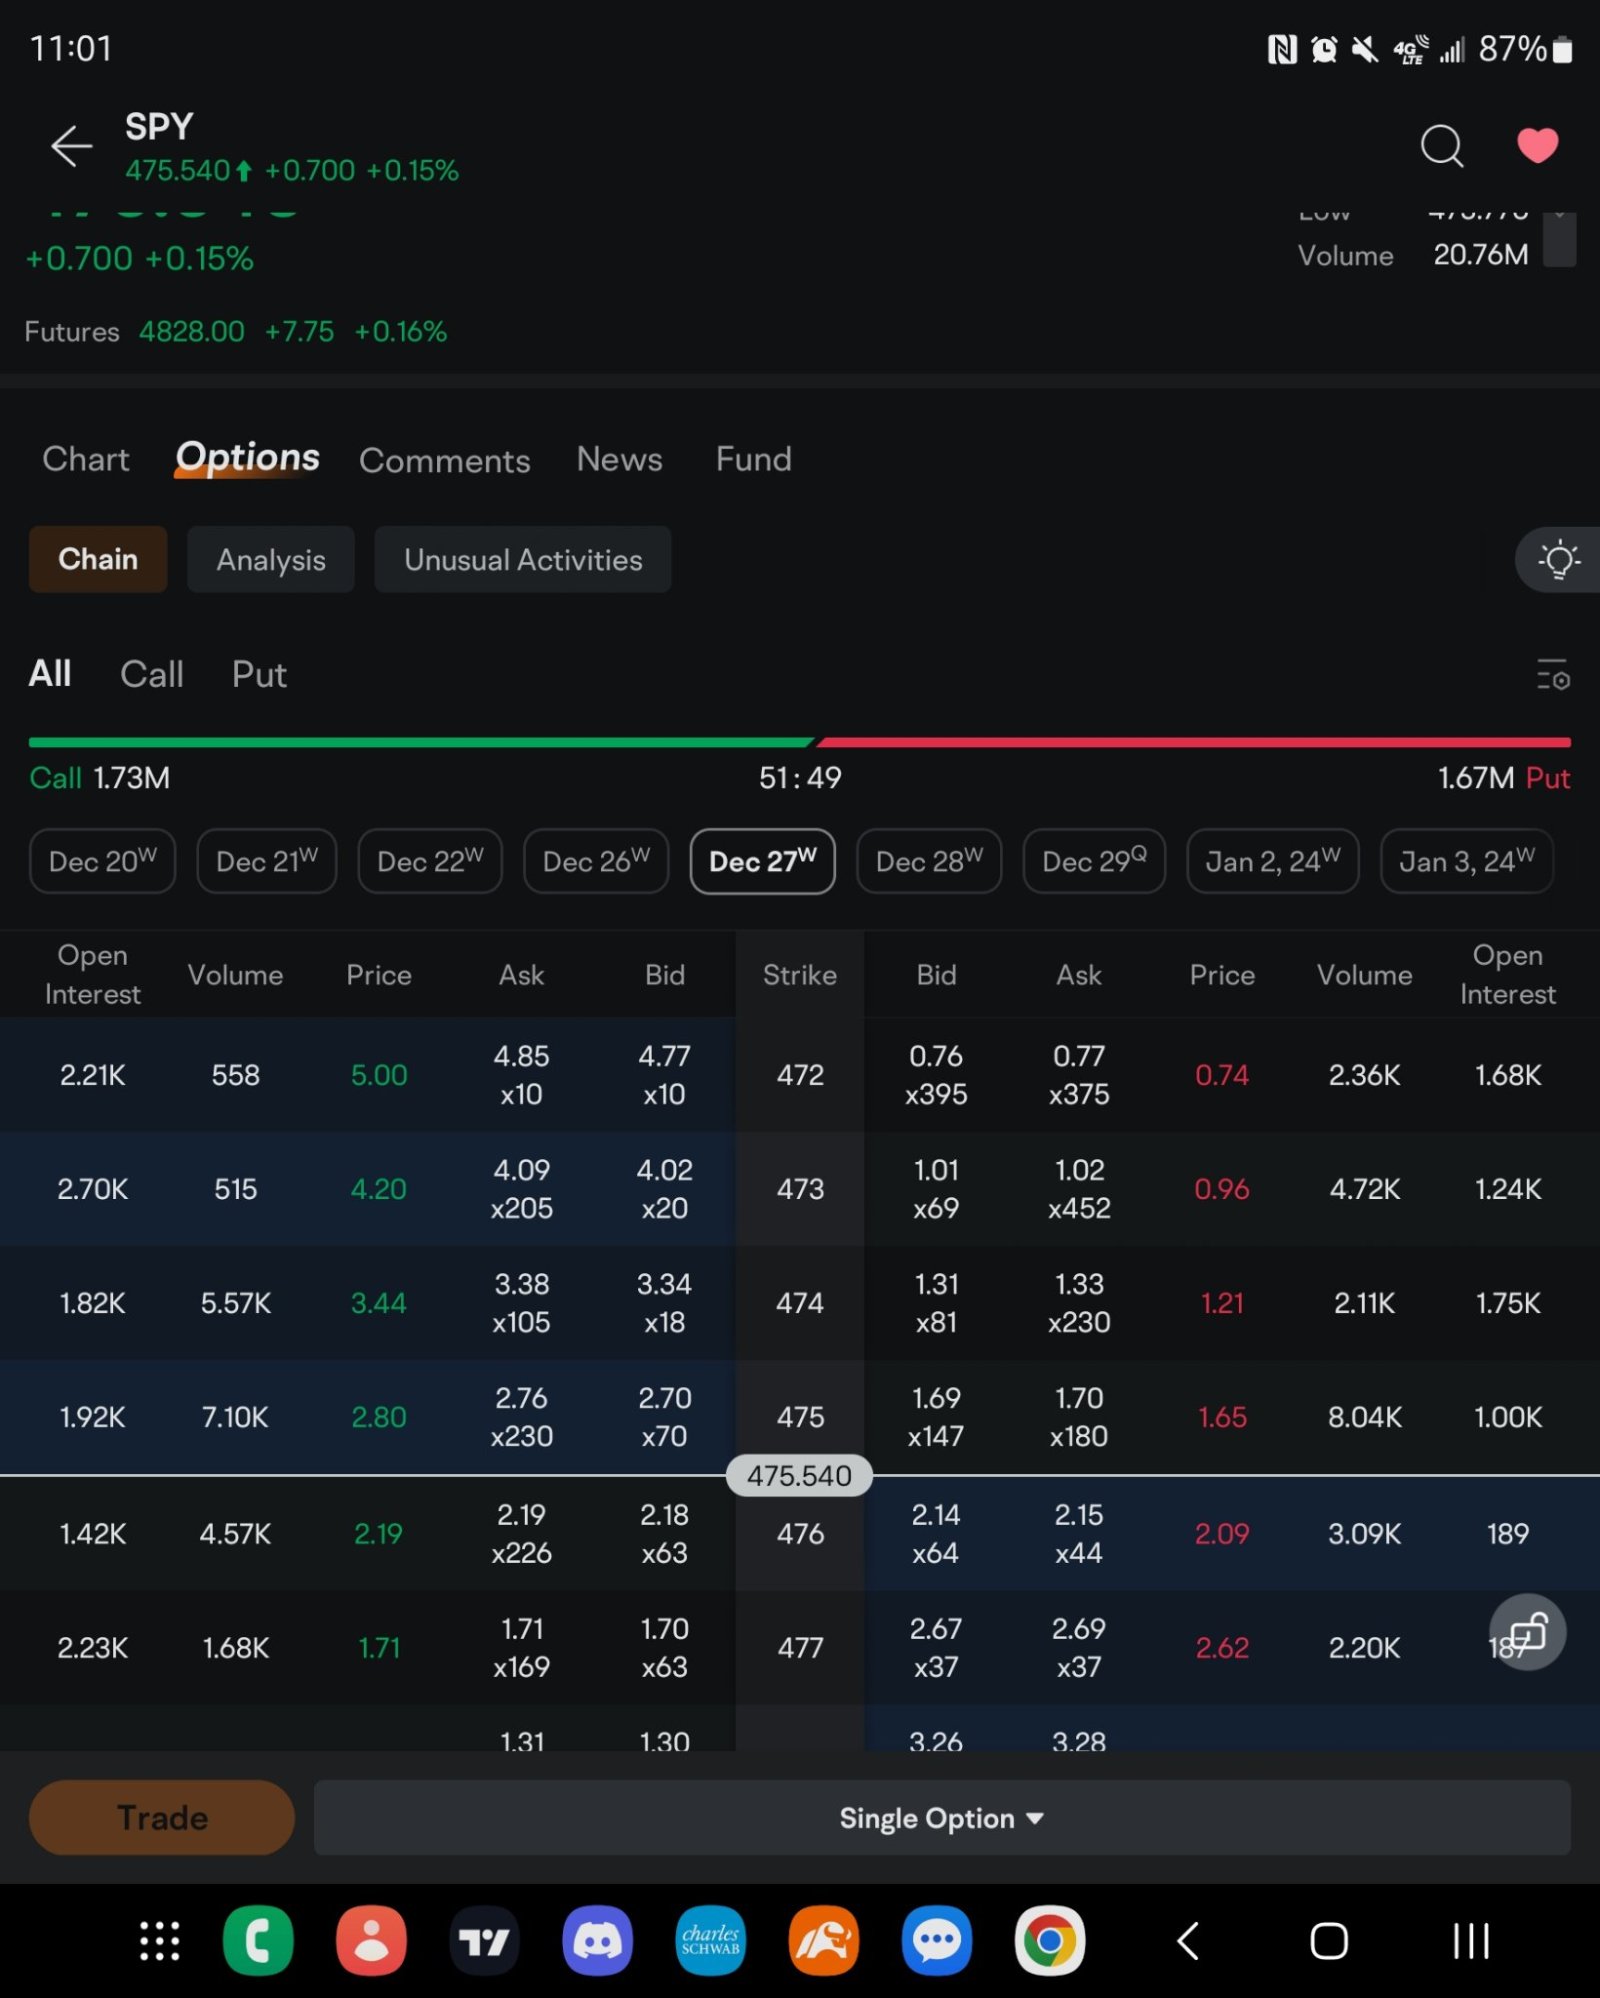Open Unusual Activities sub-tab

pos(523,559)
